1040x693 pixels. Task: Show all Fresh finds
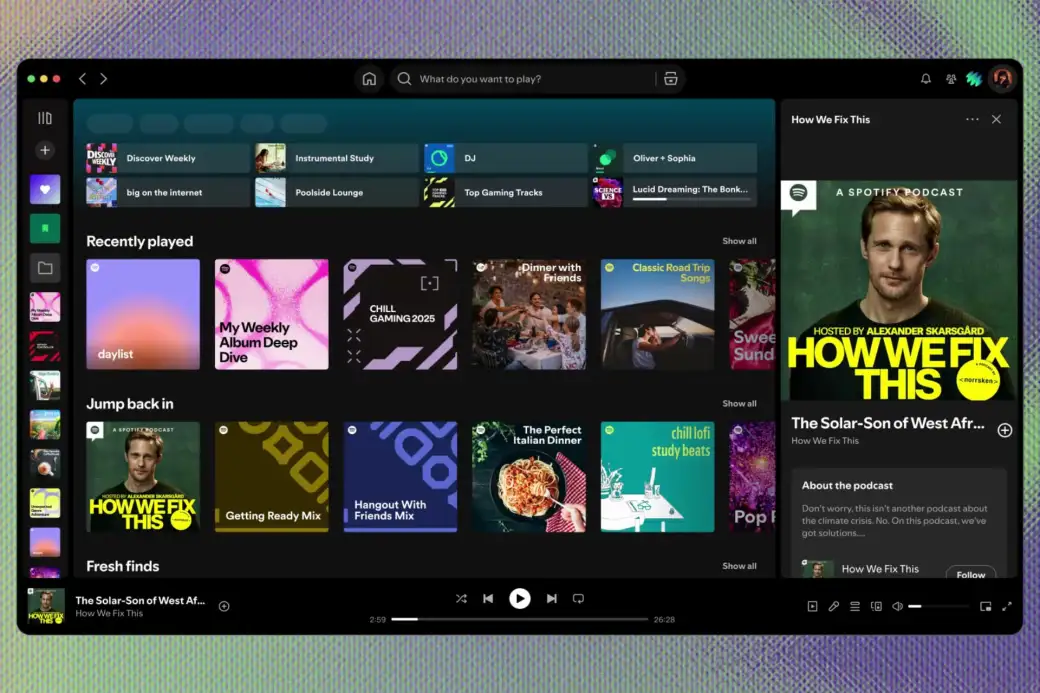coord(739,566)
